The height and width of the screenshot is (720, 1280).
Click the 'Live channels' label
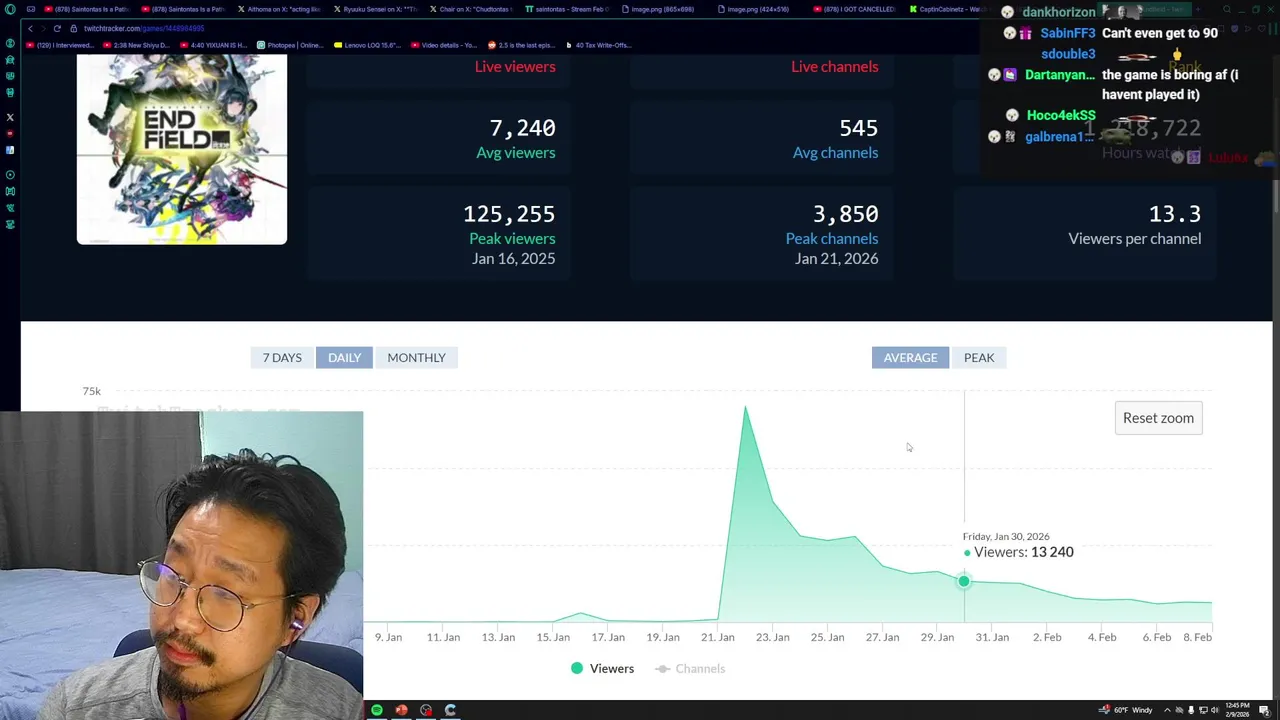[835, 66]
